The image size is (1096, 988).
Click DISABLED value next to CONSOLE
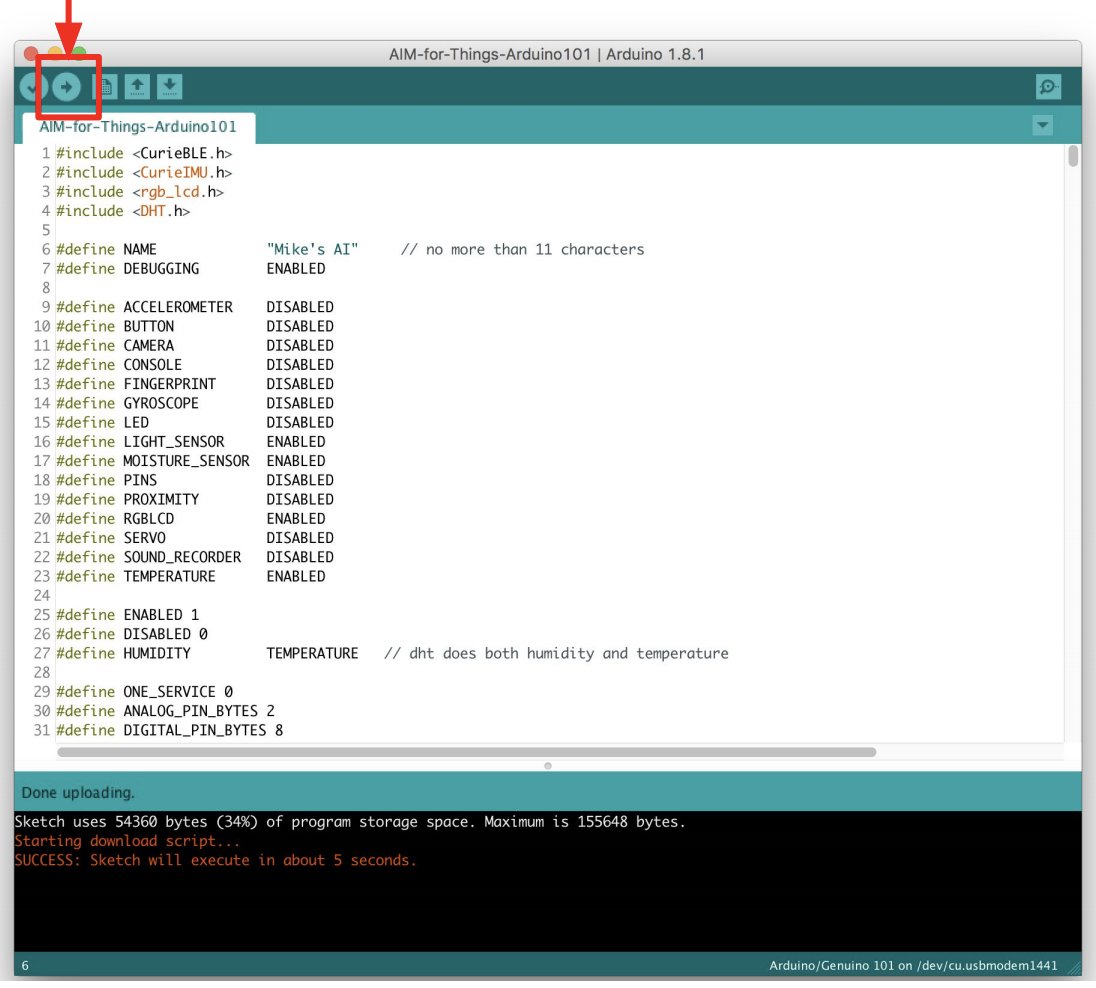(x=300, y=365)
